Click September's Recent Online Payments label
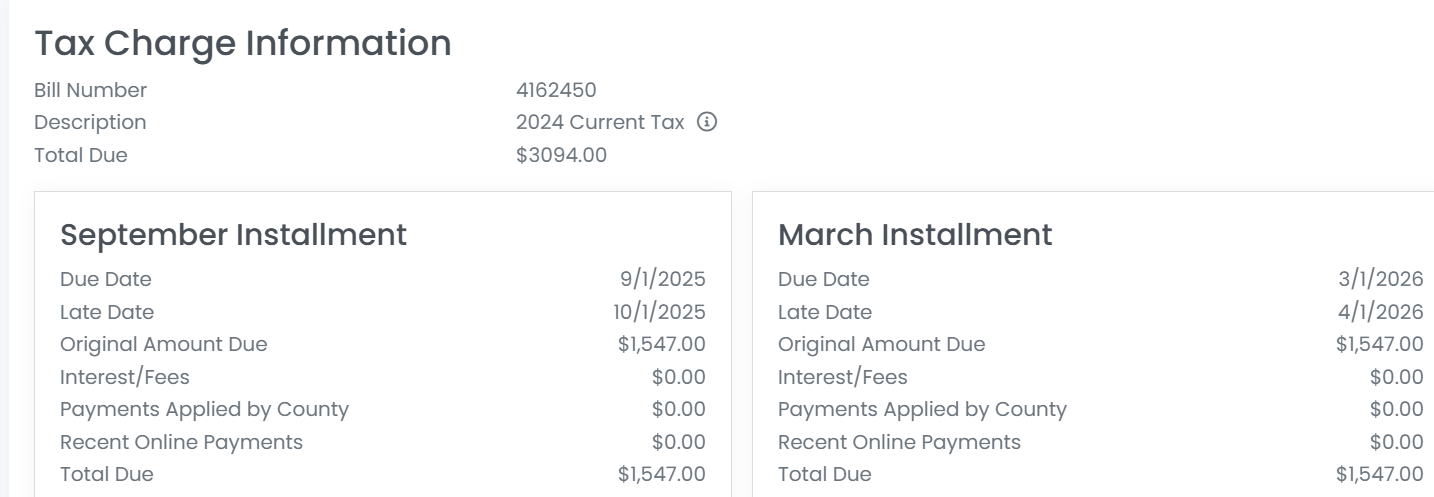The width and height of the screenshot is (1434, 497). click(x=181, y=442)
